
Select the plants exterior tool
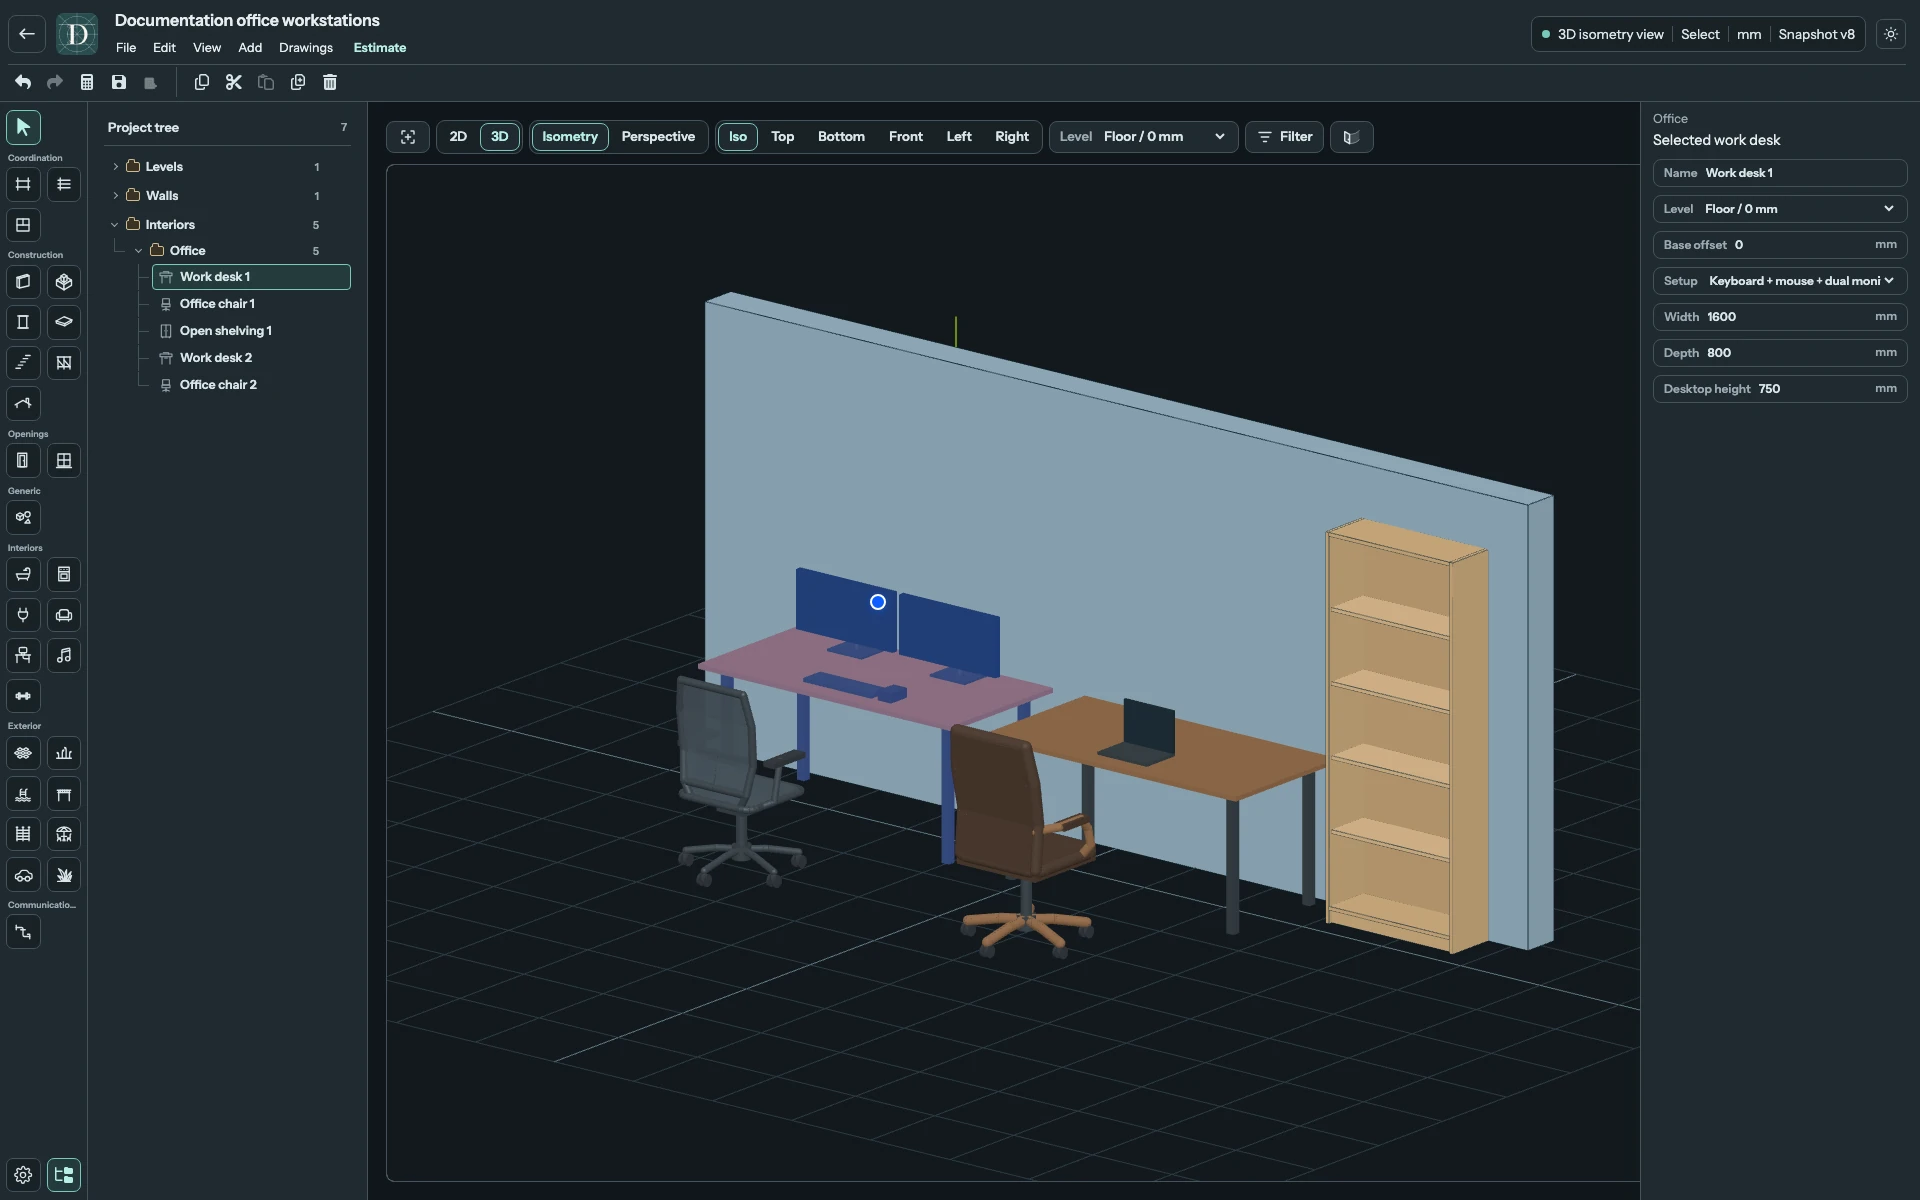[64, 875]
